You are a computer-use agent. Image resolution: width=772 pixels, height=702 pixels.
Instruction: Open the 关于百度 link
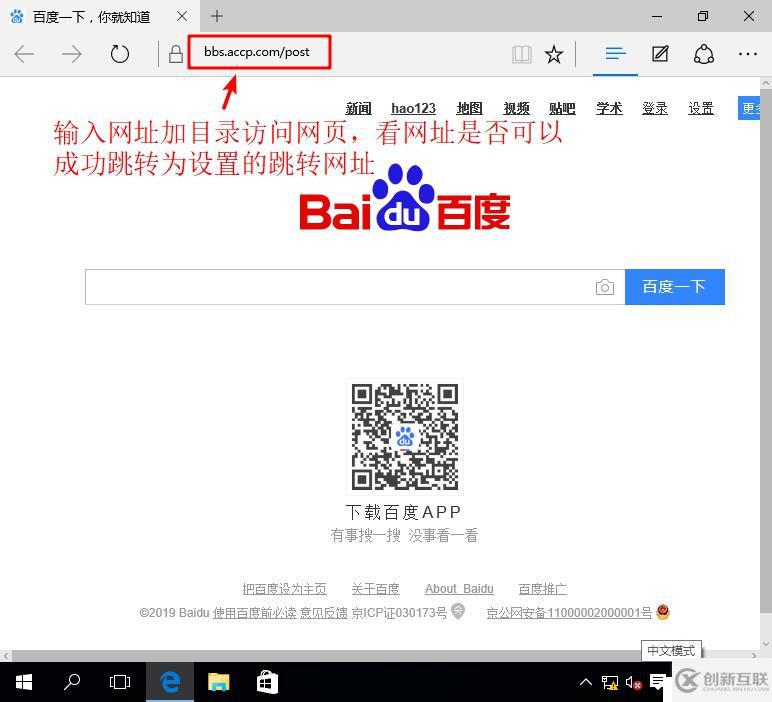(x=376, y=589)
